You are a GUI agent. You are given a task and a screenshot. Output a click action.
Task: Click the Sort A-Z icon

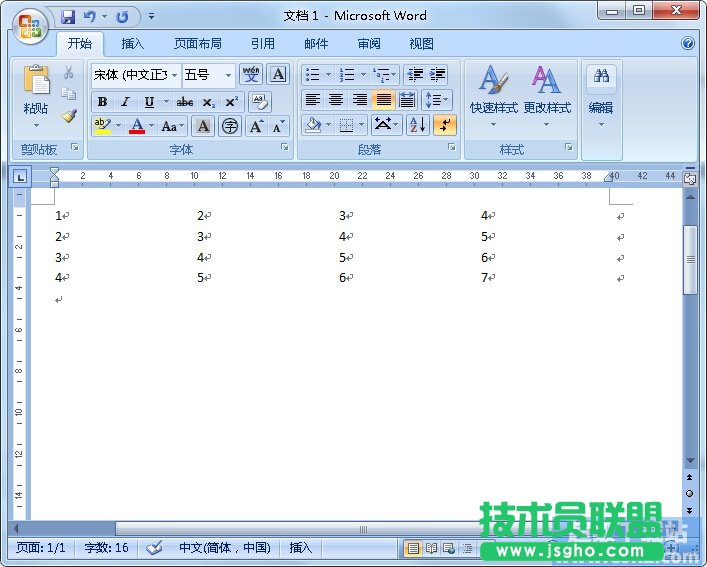pyautogui.click(x=417, y=125)
